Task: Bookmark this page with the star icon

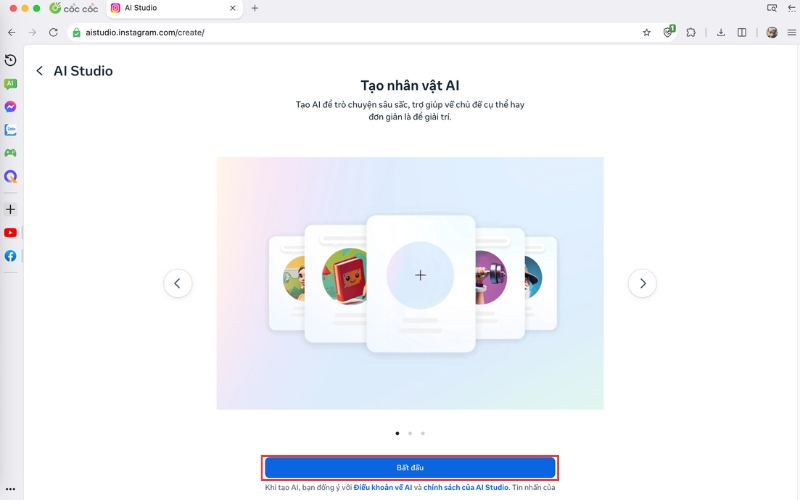Action: coord(646,33)
